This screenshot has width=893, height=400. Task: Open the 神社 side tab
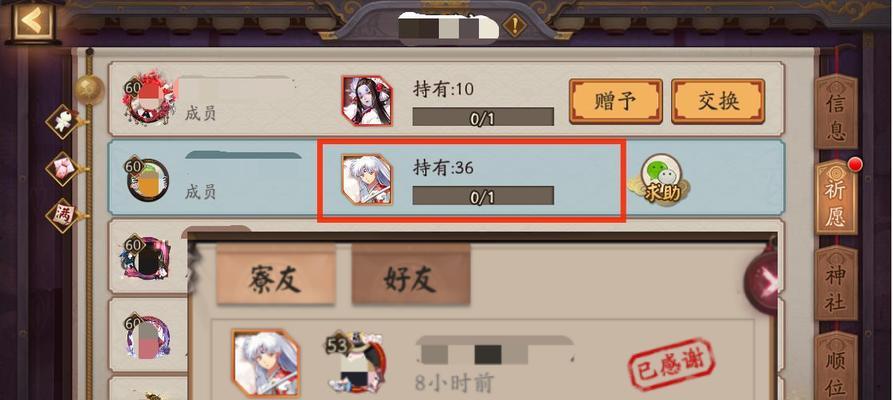[x=835, y=283]
